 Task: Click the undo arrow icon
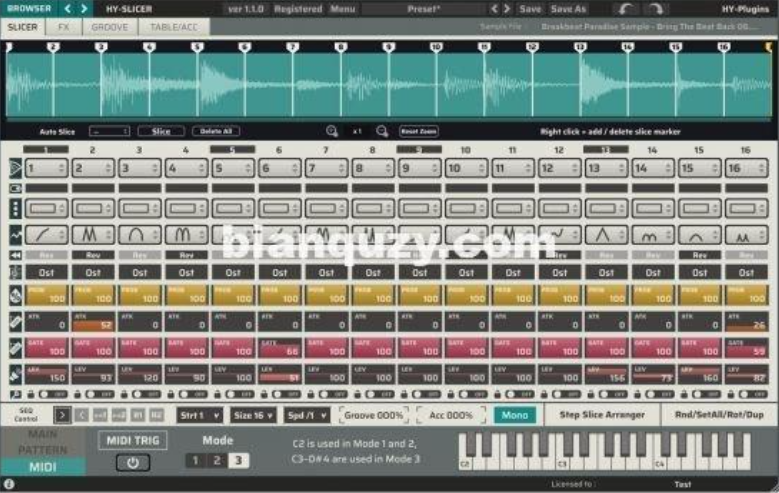[x=625, y=8]
